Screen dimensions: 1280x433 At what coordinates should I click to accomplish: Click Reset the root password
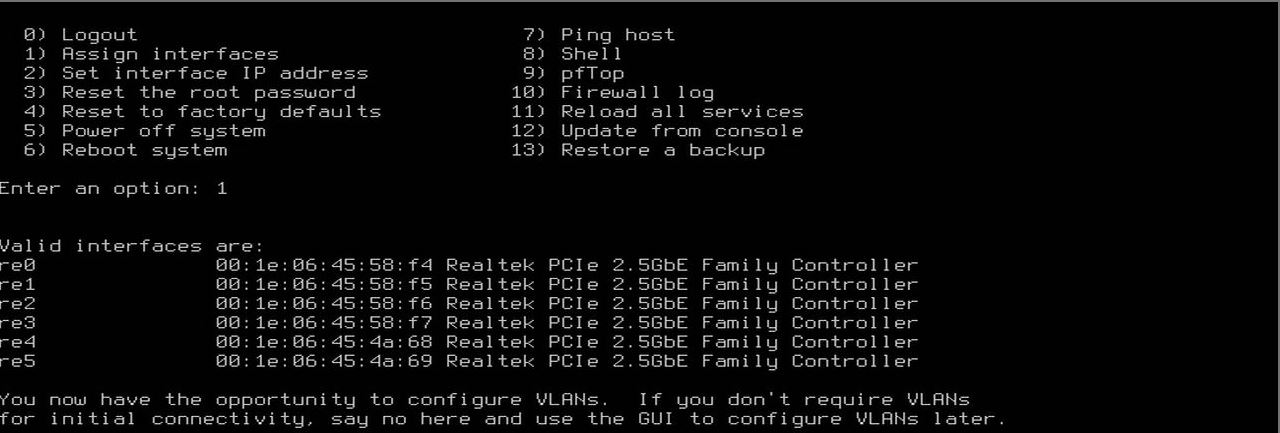(208, 92)
